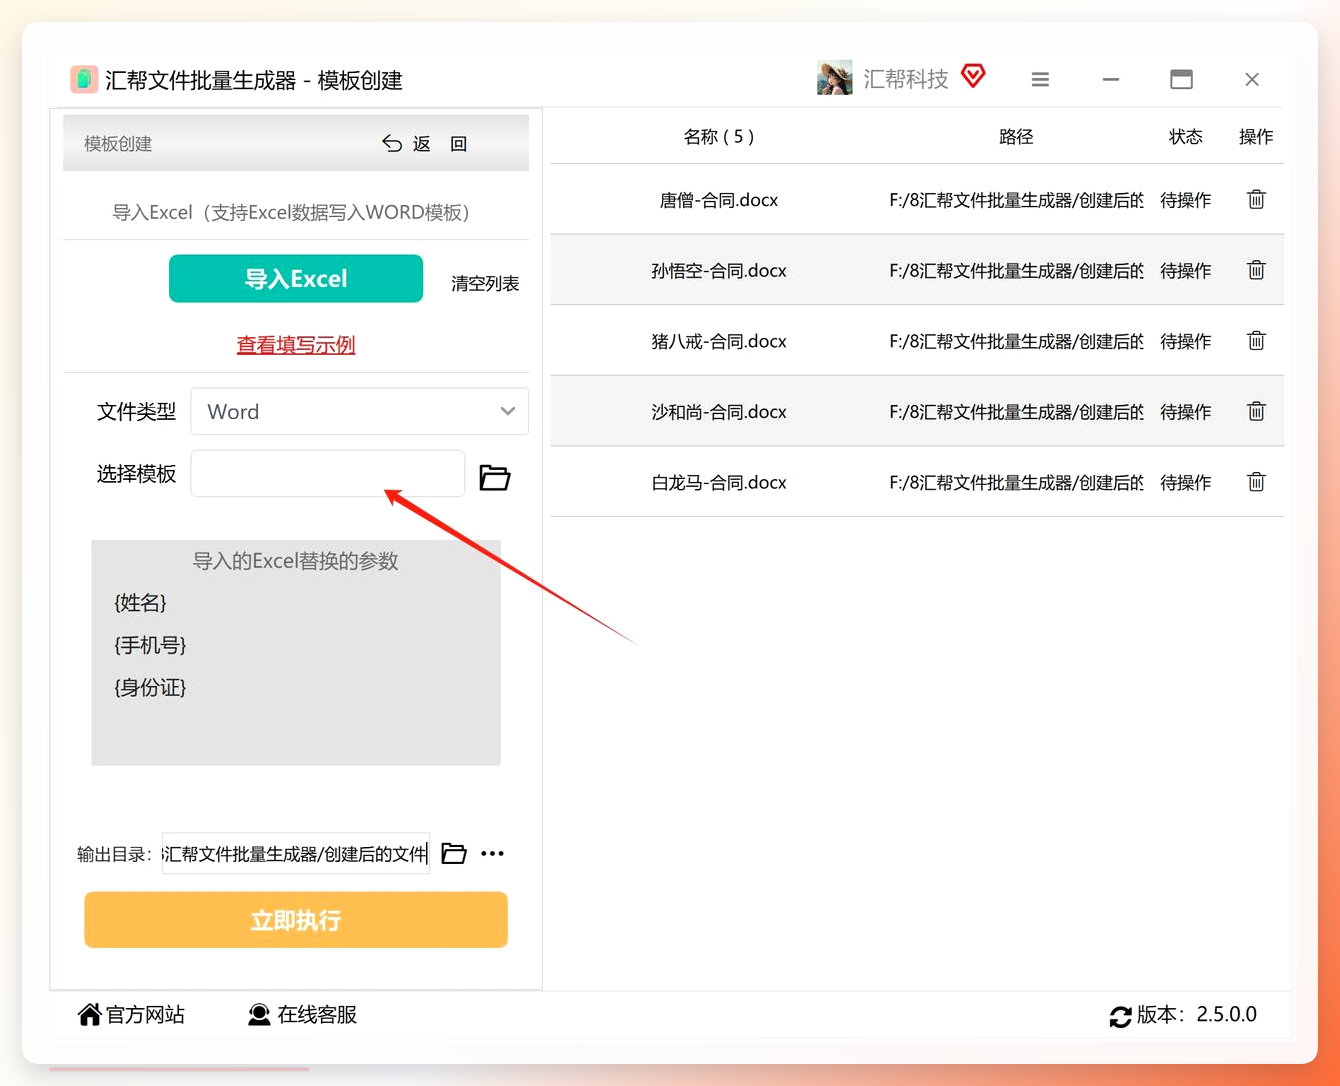
Task: Select the {身份证} parameter
Action: [x=150, y=687]
